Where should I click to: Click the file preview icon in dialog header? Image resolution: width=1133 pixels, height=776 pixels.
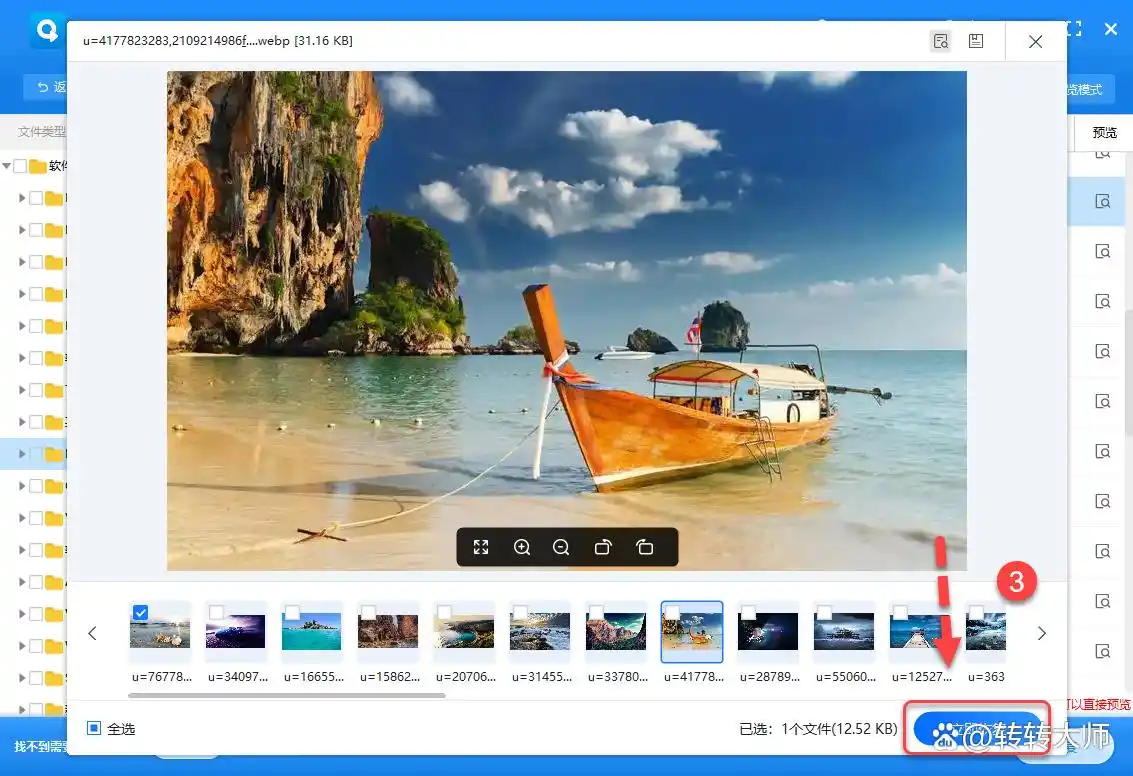(x=940, y=41)
